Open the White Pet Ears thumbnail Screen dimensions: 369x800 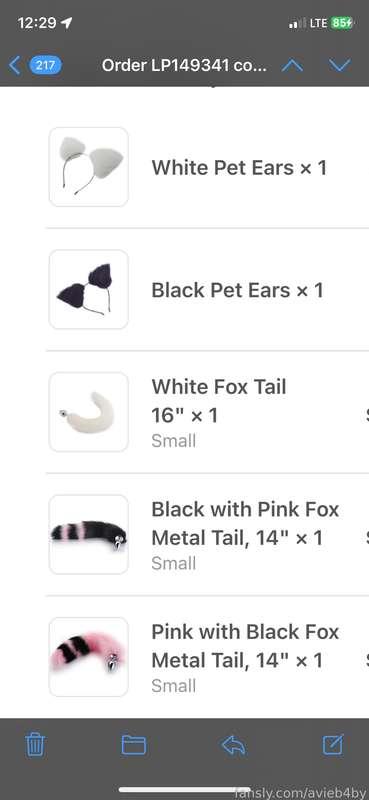(x=89, y=167)
